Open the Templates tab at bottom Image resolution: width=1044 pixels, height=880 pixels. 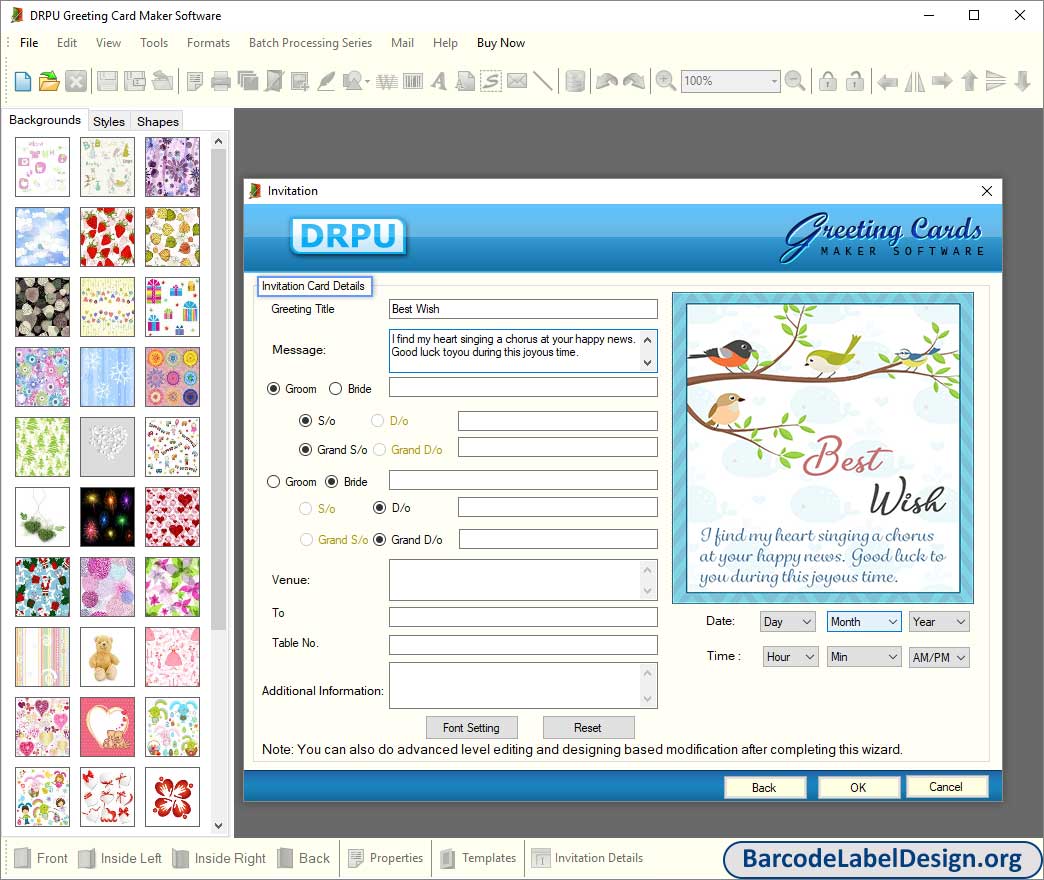click(x=478, y=858)
